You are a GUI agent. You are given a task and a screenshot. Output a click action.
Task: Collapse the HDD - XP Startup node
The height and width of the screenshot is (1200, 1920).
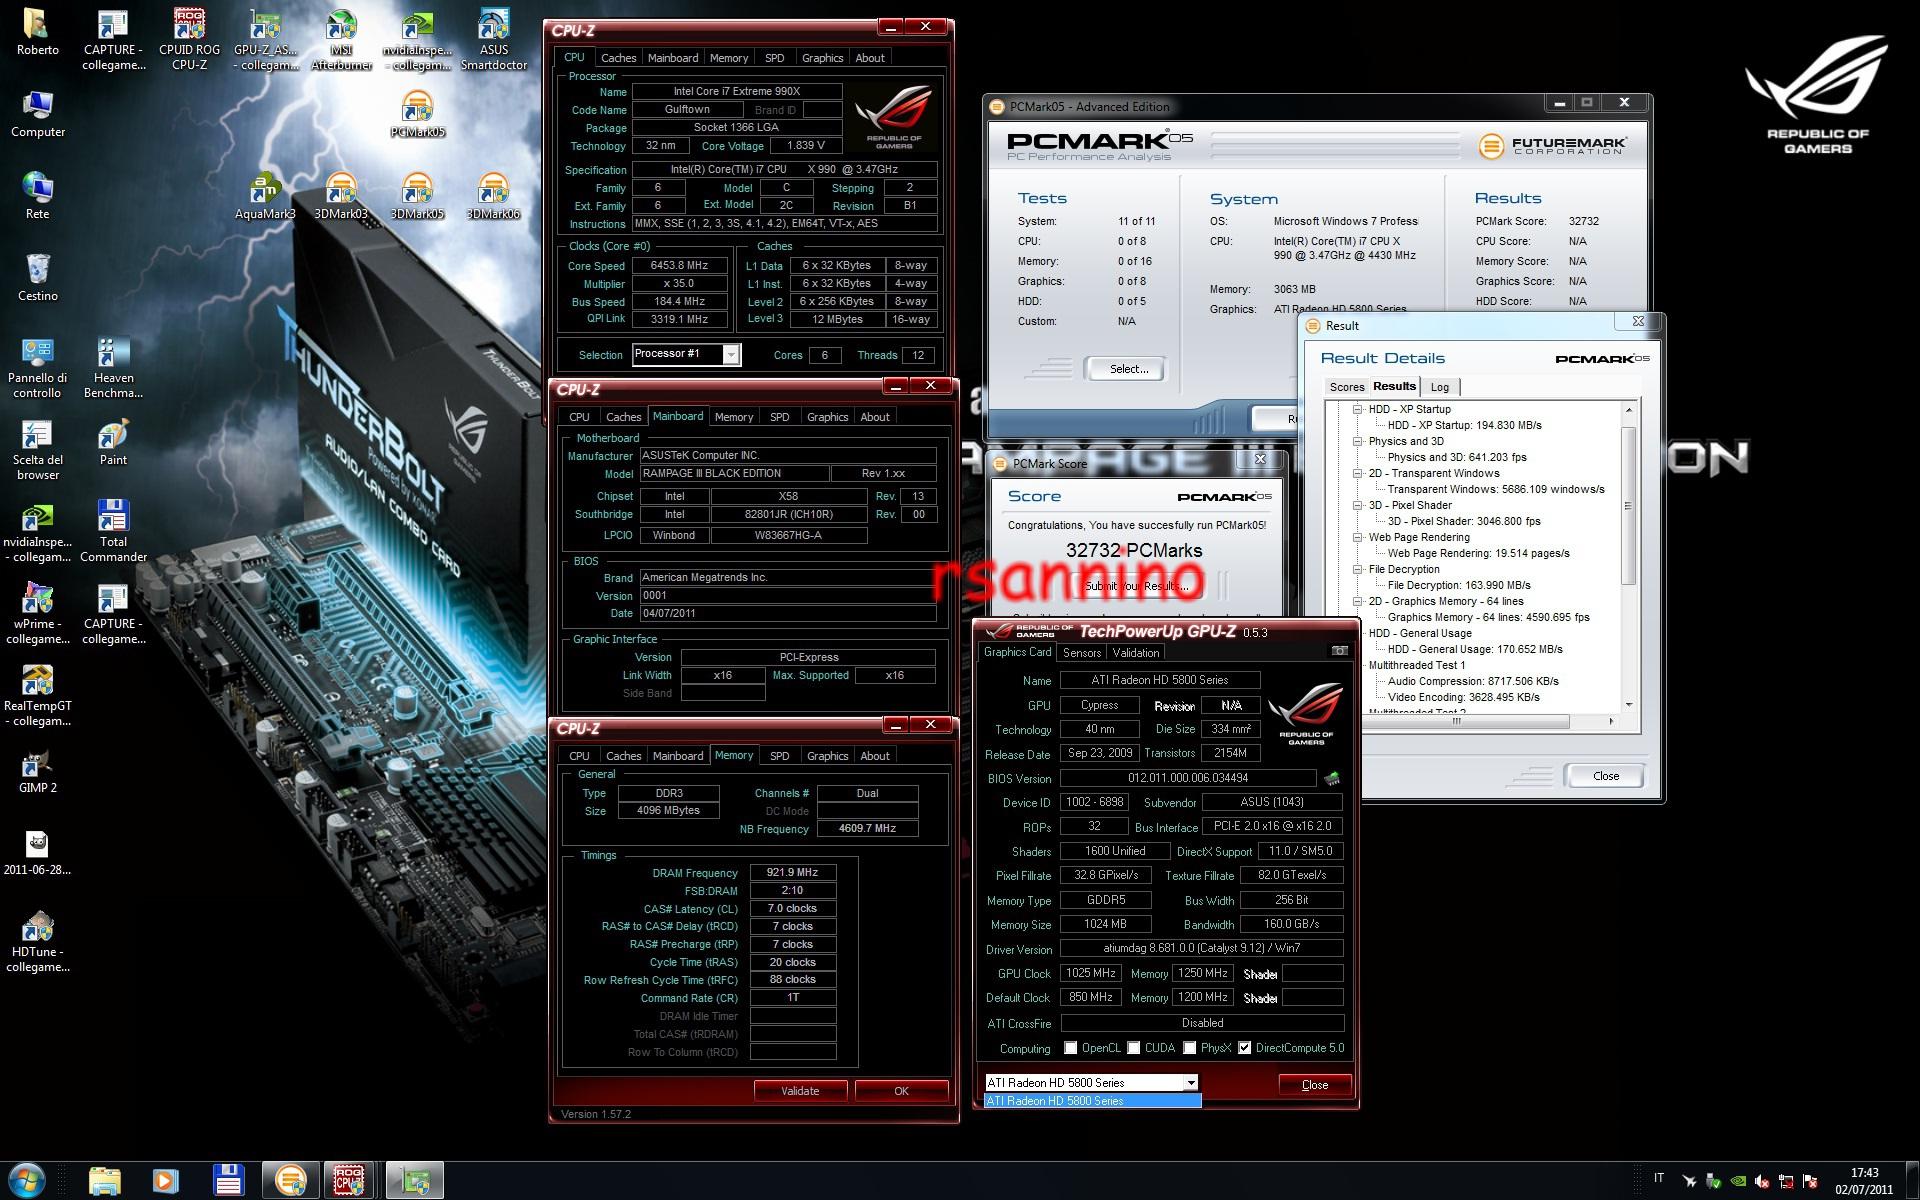(x=1358, y=409)
